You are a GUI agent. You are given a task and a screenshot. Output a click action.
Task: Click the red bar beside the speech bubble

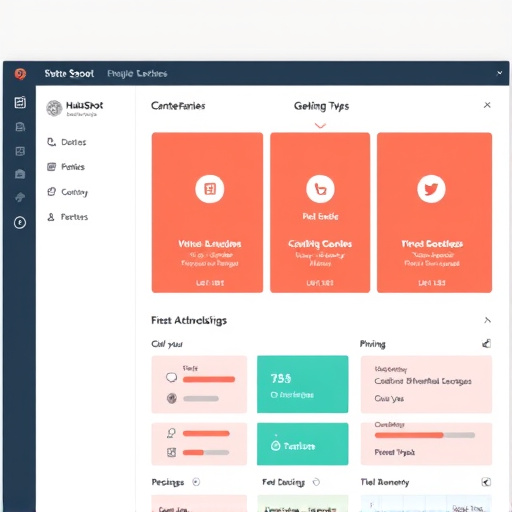coord(209,379)
